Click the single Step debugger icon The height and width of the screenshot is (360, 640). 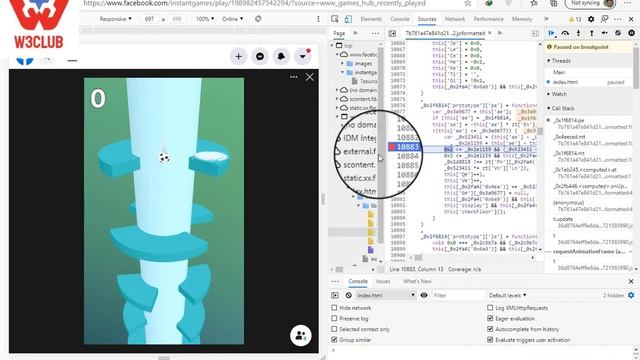604,33
